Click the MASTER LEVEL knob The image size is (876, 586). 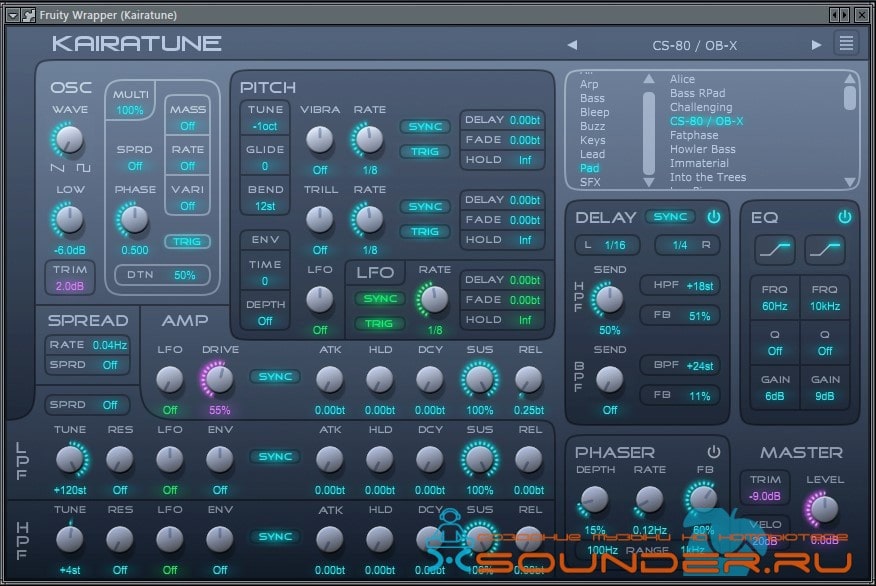click(823, 509)
